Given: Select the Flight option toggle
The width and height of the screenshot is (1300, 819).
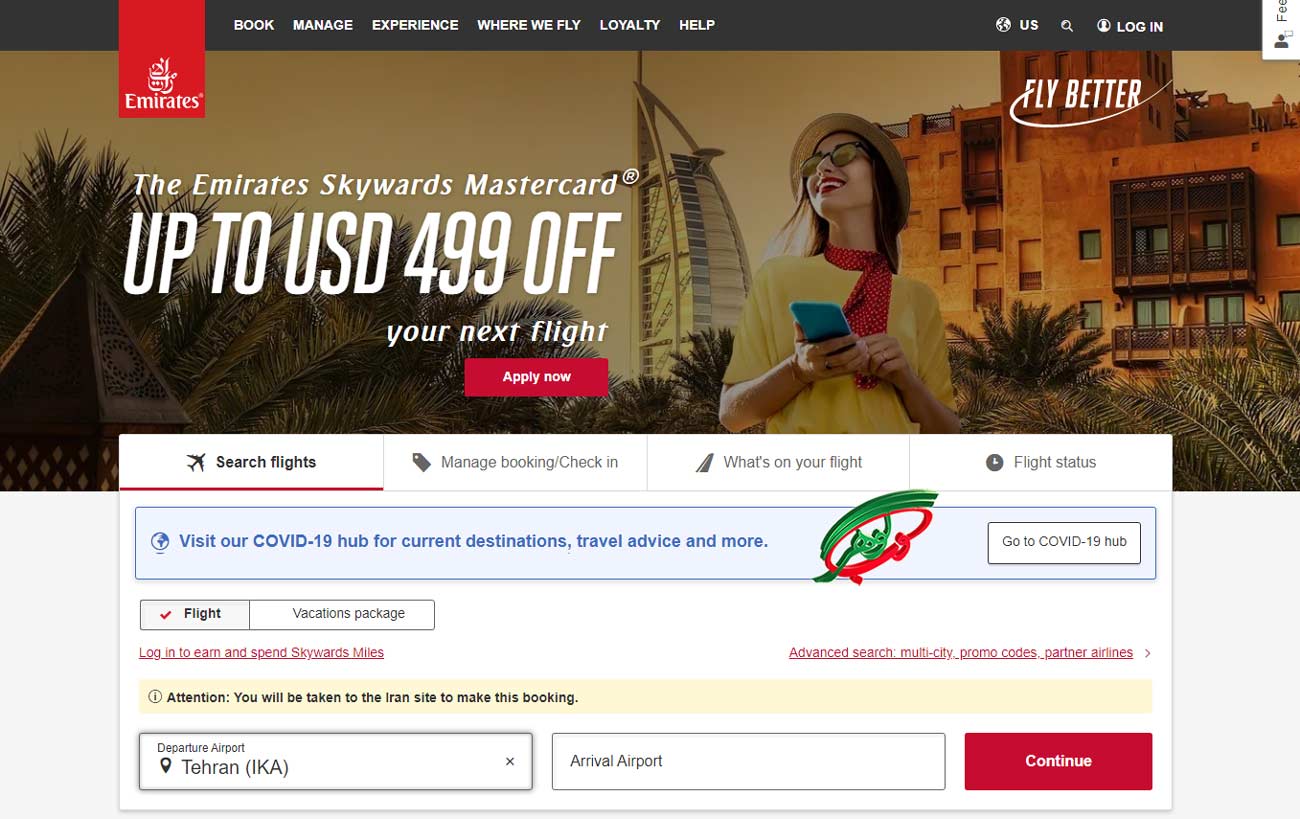Looking at the screenshot, I should click(x=194, y=614).
